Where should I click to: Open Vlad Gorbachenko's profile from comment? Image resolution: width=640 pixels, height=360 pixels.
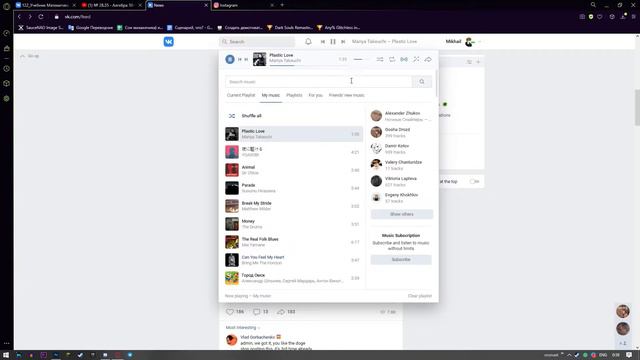[258, 337]
